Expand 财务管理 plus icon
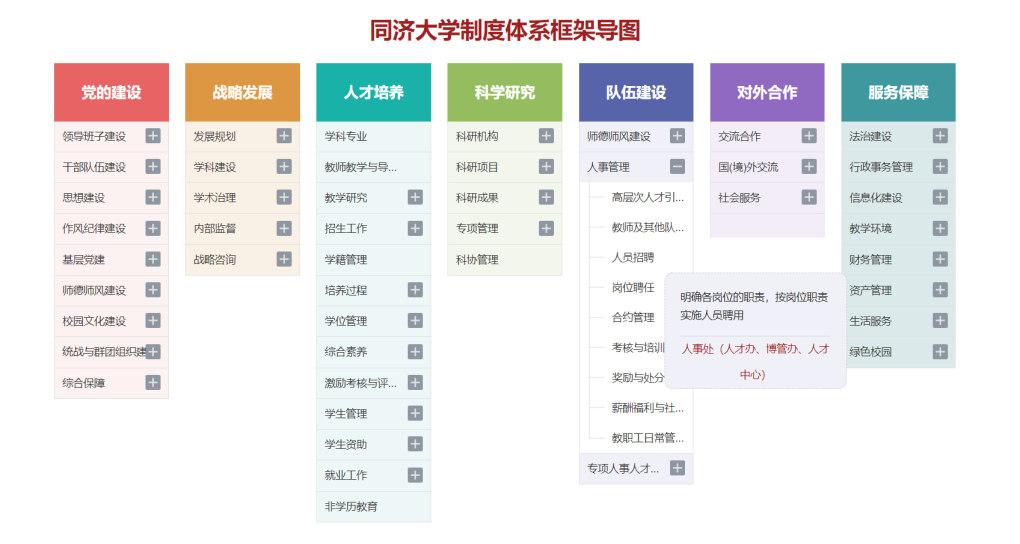This screenshot has width=1020, height=544. pos(940,259)
